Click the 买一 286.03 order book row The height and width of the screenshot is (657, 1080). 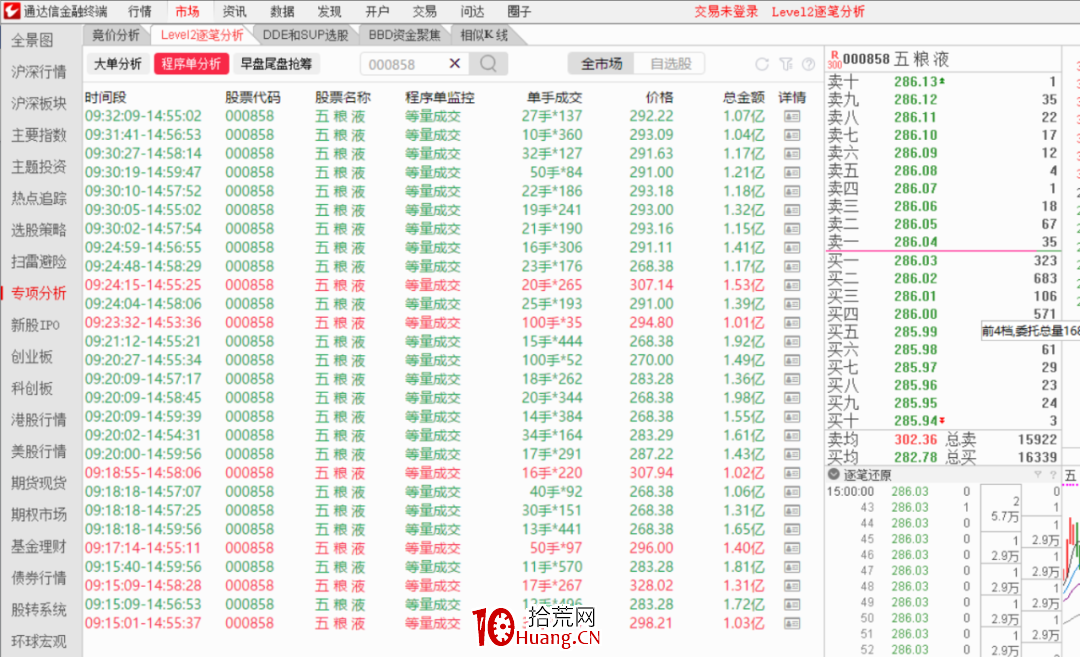942,260
